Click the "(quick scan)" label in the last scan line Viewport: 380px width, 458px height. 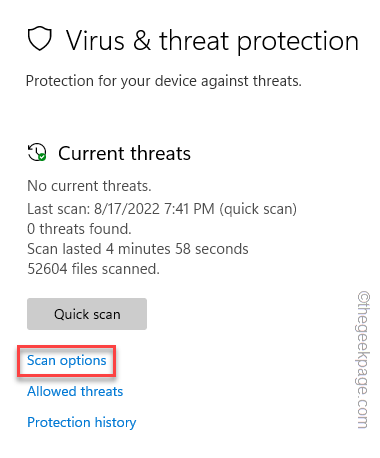[x=258, y=209]
